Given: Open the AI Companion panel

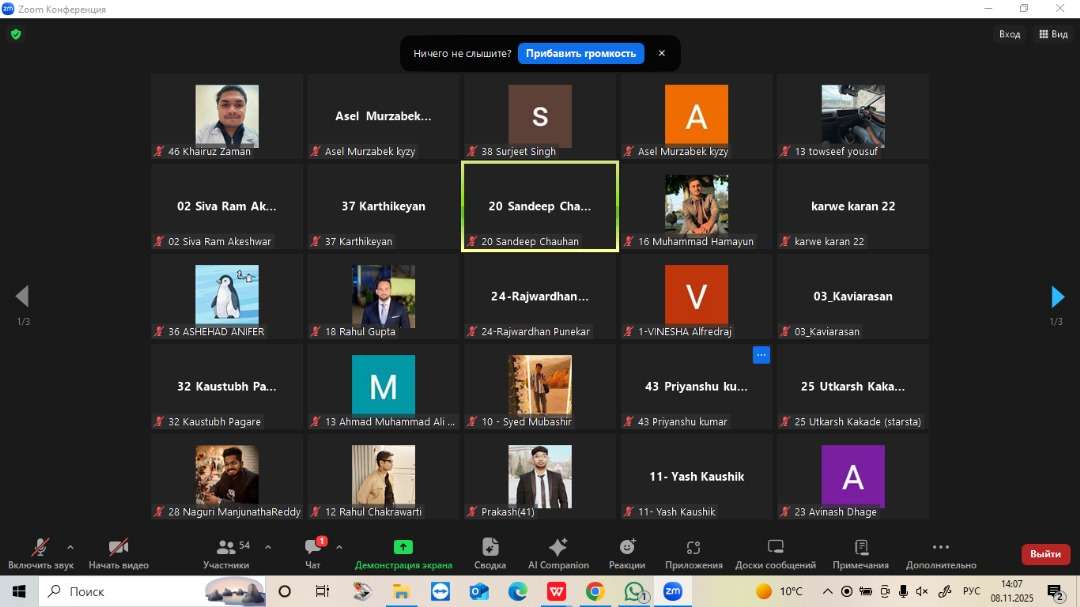Looking at the screenshot, I should pyautogui.click(x=558, y=553).
